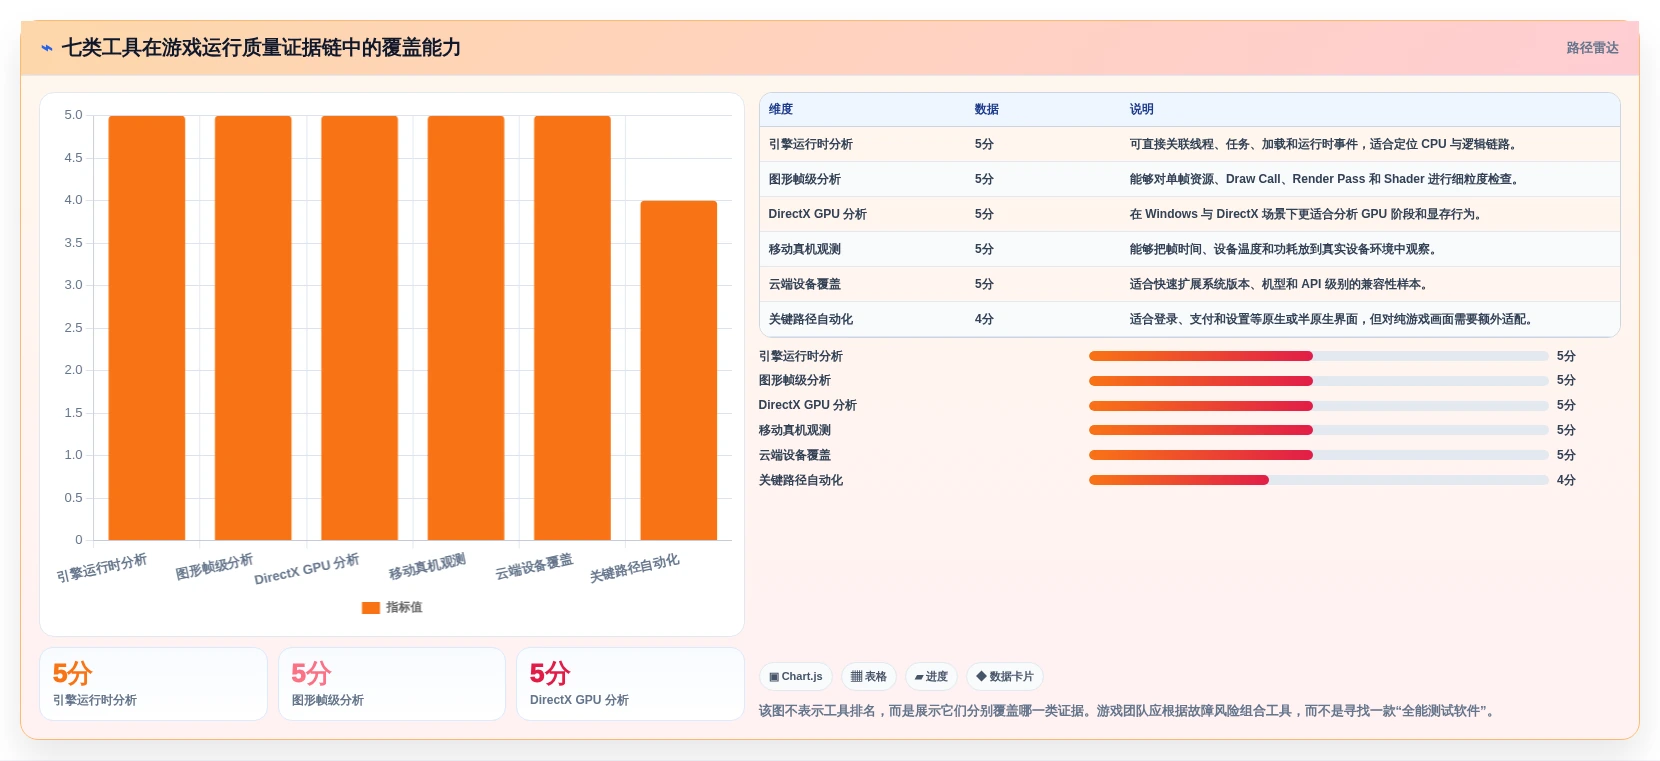Select the 路径雷达 tag in the header
The image size is (1660, 761).
click(x=1592, y=48)
